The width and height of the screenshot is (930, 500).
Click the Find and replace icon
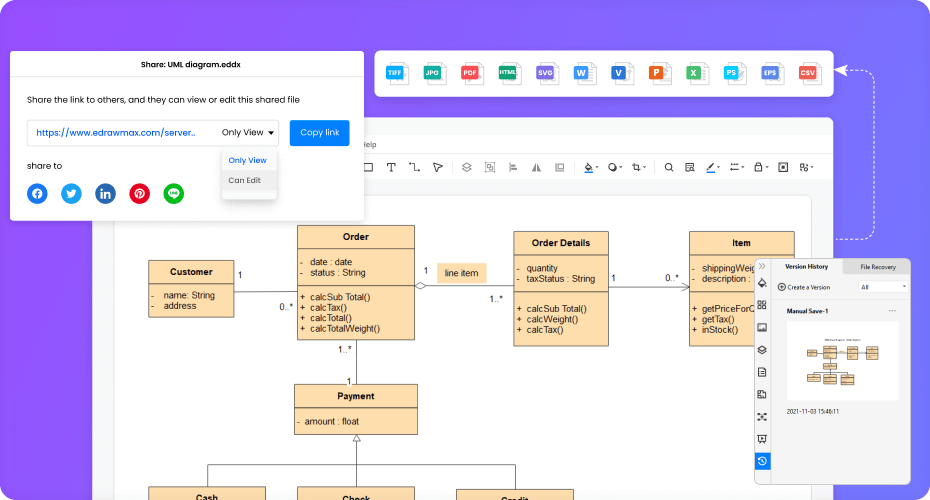pyautogui.click(x=689, y=167)
